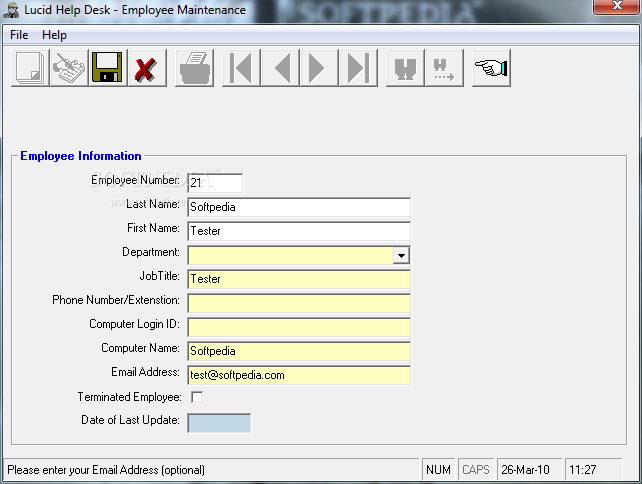
Task: Click the pointing hand exit icon
Action: click(x=491, y=68)
